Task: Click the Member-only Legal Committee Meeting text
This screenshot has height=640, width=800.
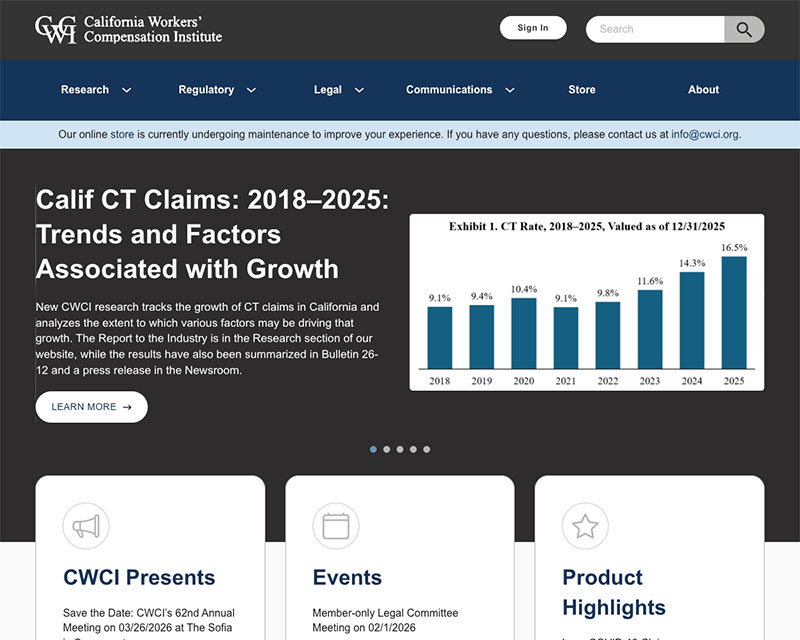Action: coord(385,620)
